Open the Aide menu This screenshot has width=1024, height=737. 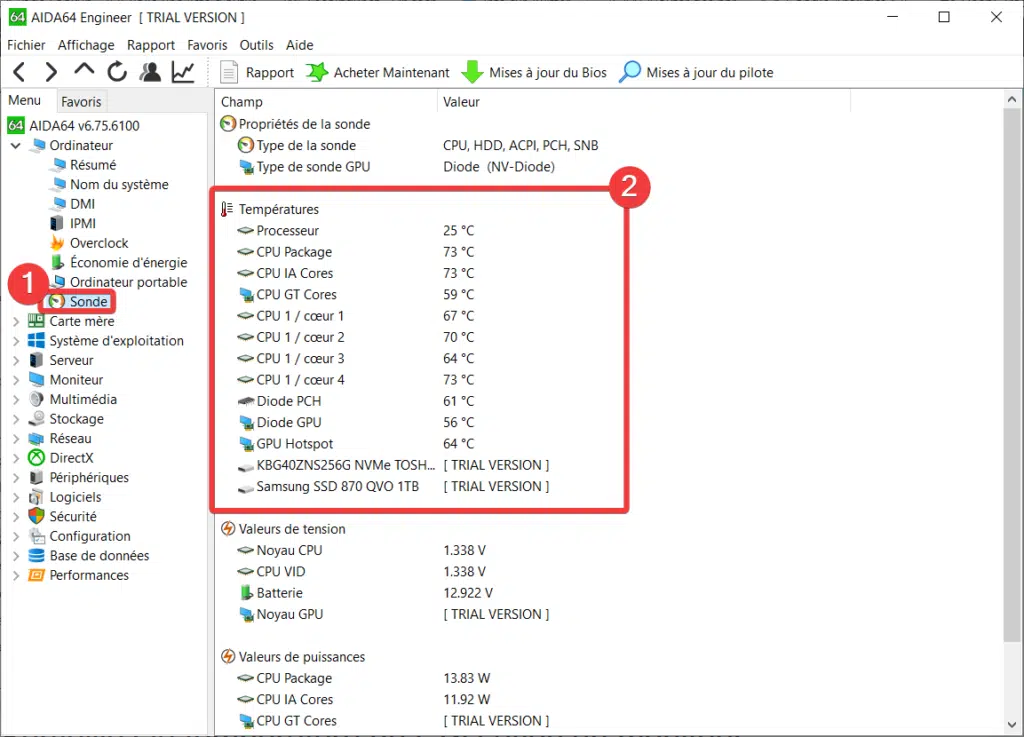tap(300, 45)
